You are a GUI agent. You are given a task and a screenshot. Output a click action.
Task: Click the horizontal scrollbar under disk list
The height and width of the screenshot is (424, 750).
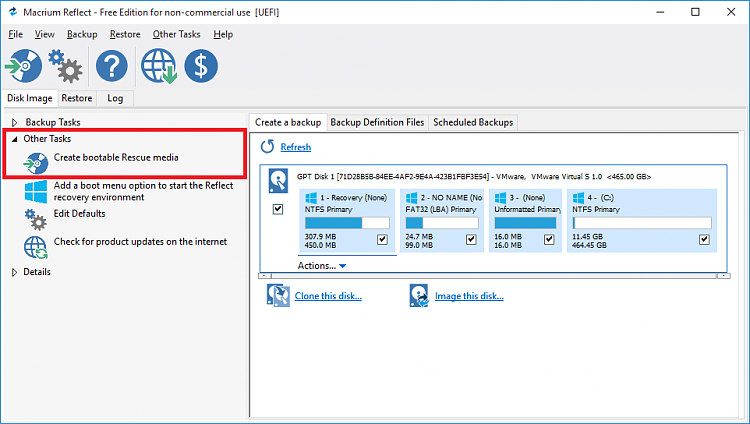click(494, 276)
